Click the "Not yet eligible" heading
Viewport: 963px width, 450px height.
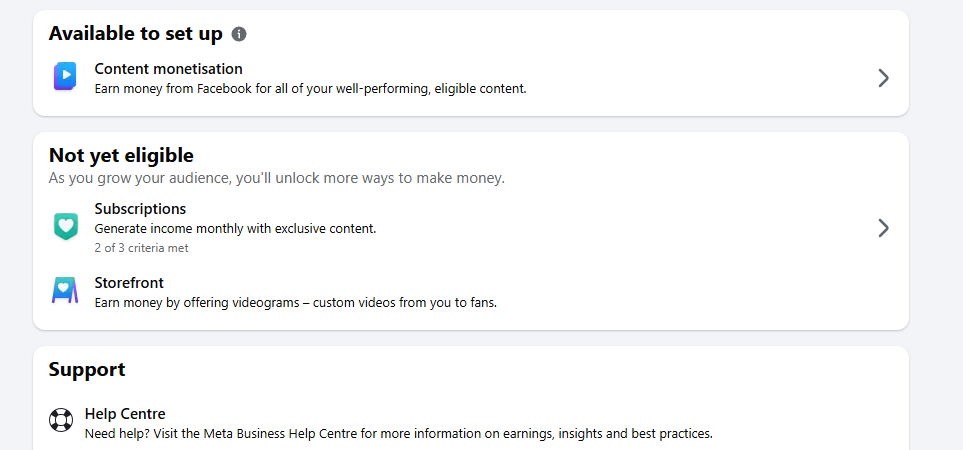[x=121, y=155]
